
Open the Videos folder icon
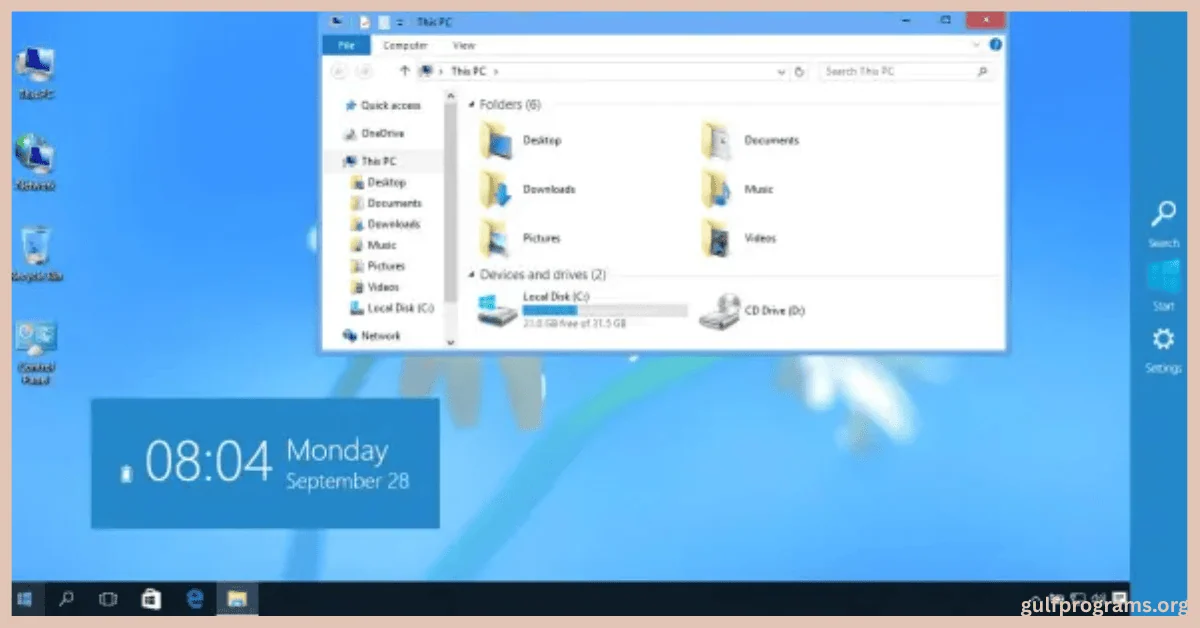tap(717, 238)
